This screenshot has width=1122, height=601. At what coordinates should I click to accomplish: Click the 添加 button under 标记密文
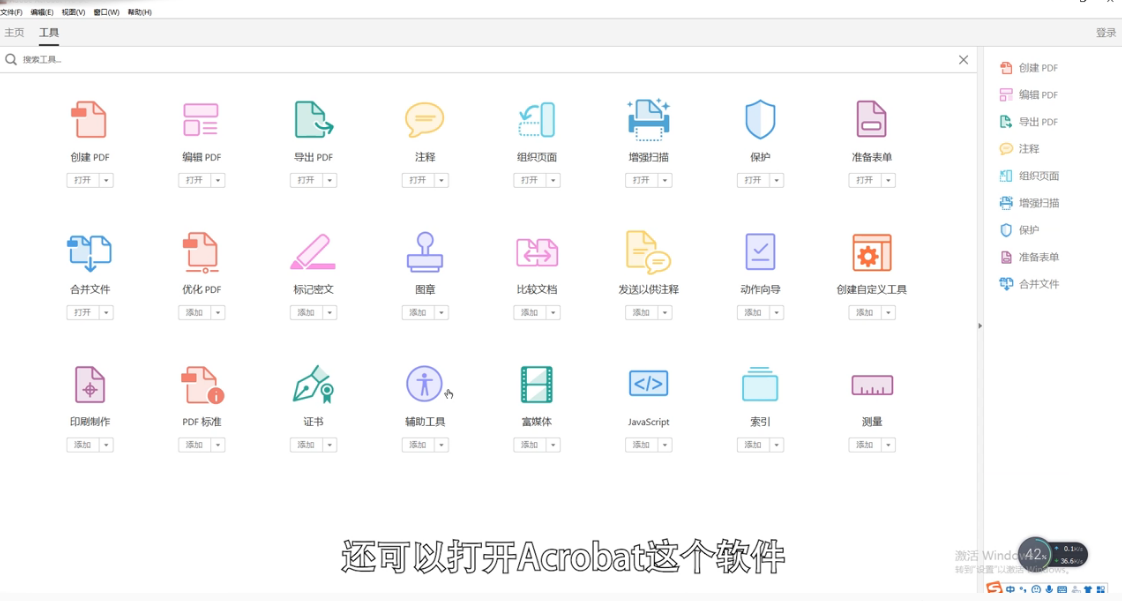[306, 313]
